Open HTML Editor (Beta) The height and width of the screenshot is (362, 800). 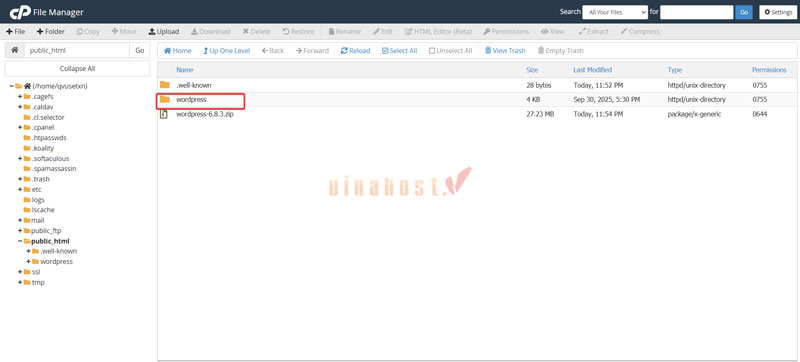pos(438,32)
